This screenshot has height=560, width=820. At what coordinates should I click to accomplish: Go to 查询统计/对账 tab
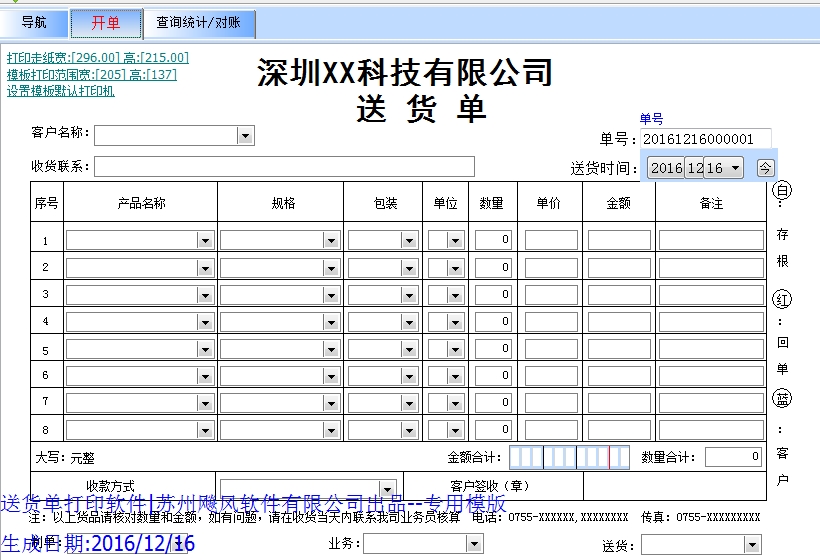pyautogui.click(x=199, y=23)
